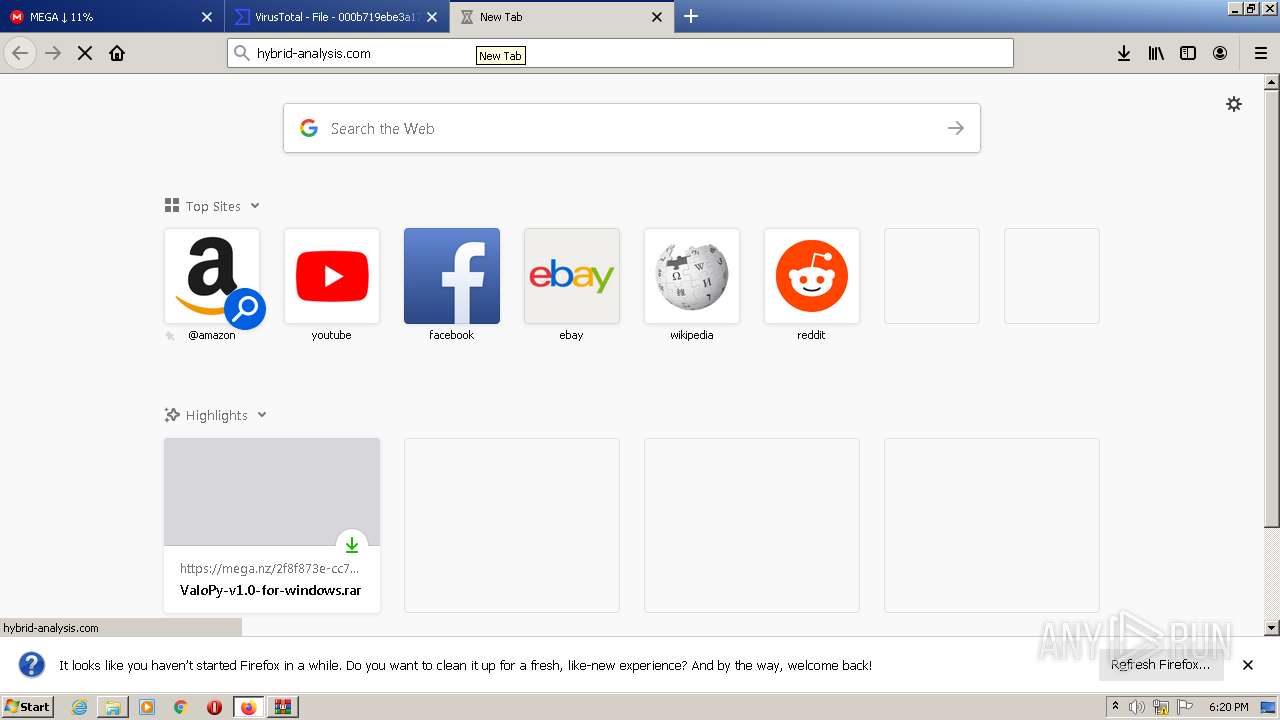Open ValoPy-v1.0-for-windows.rar highlight card
The width and height of the screenshot is (1280, 720).
272,525
